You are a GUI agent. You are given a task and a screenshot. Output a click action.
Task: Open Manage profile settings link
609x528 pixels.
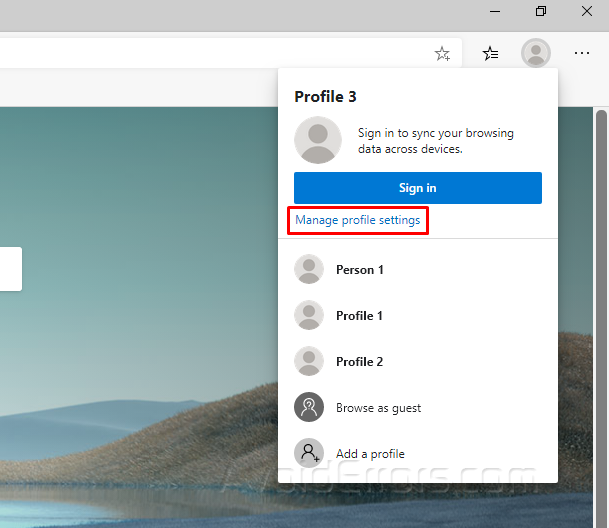point(358,220)
